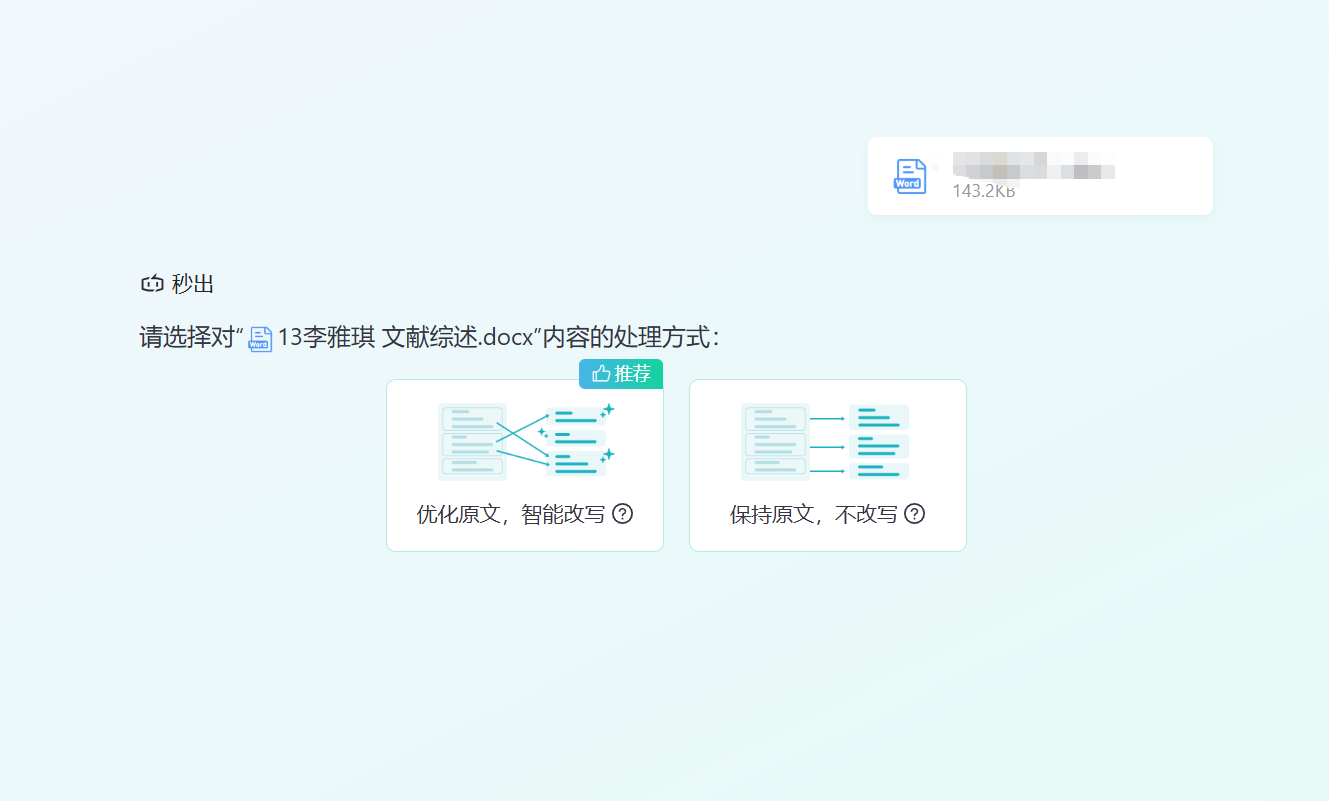Click the crossed-arrows rewrite illustration
This screenshot has width=1329, height=801.
525,441
